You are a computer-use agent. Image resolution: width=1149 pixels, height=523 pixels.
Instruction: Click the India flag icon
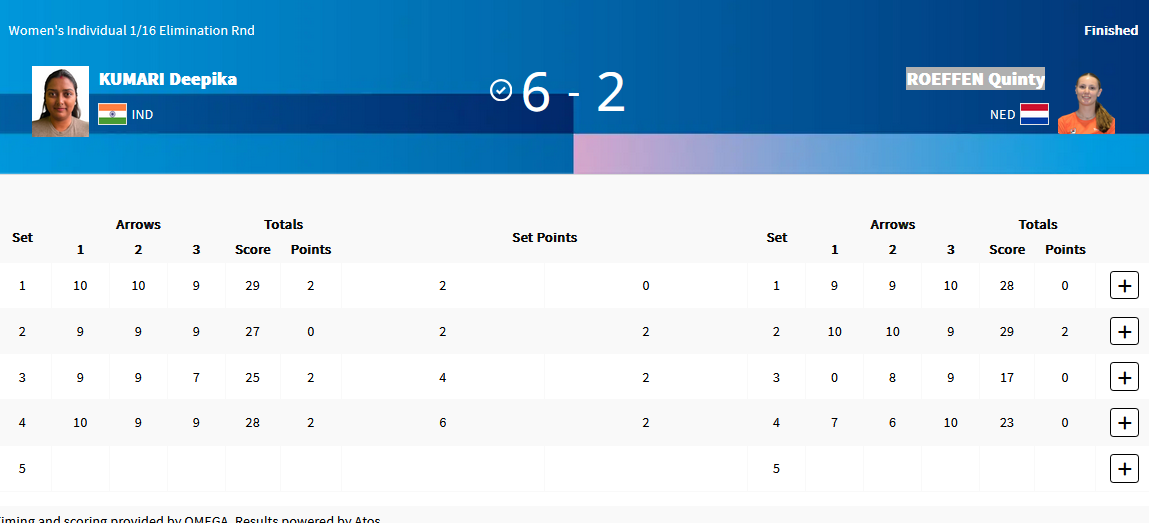coord(112,114)
